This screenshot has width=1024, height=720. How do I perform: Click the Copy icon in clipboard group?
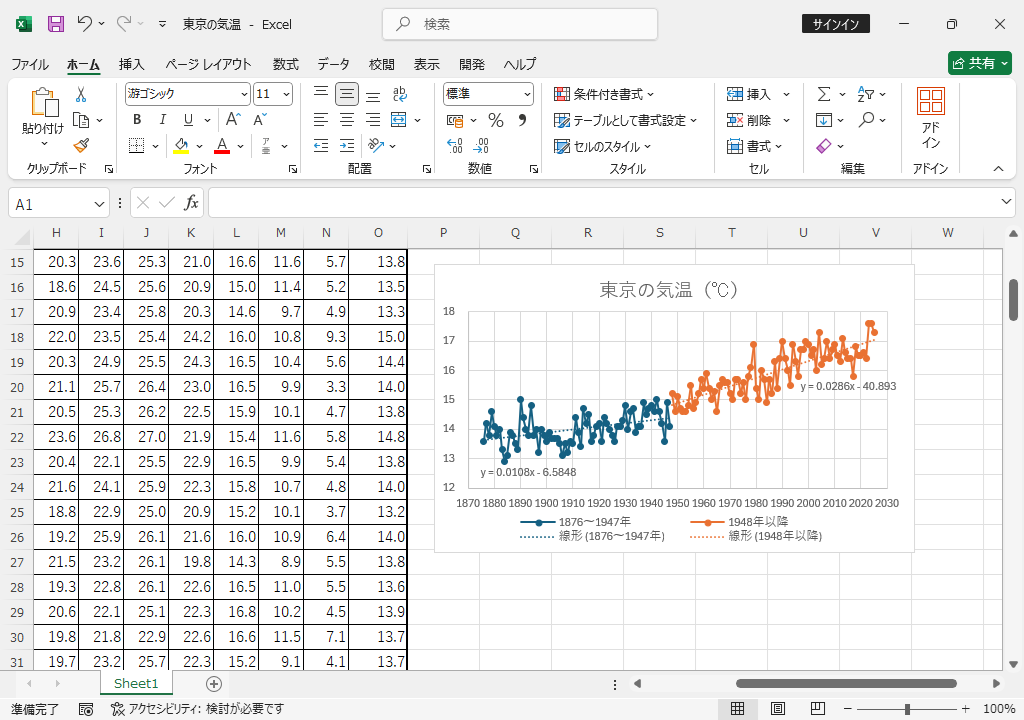[x=81, y=120]
